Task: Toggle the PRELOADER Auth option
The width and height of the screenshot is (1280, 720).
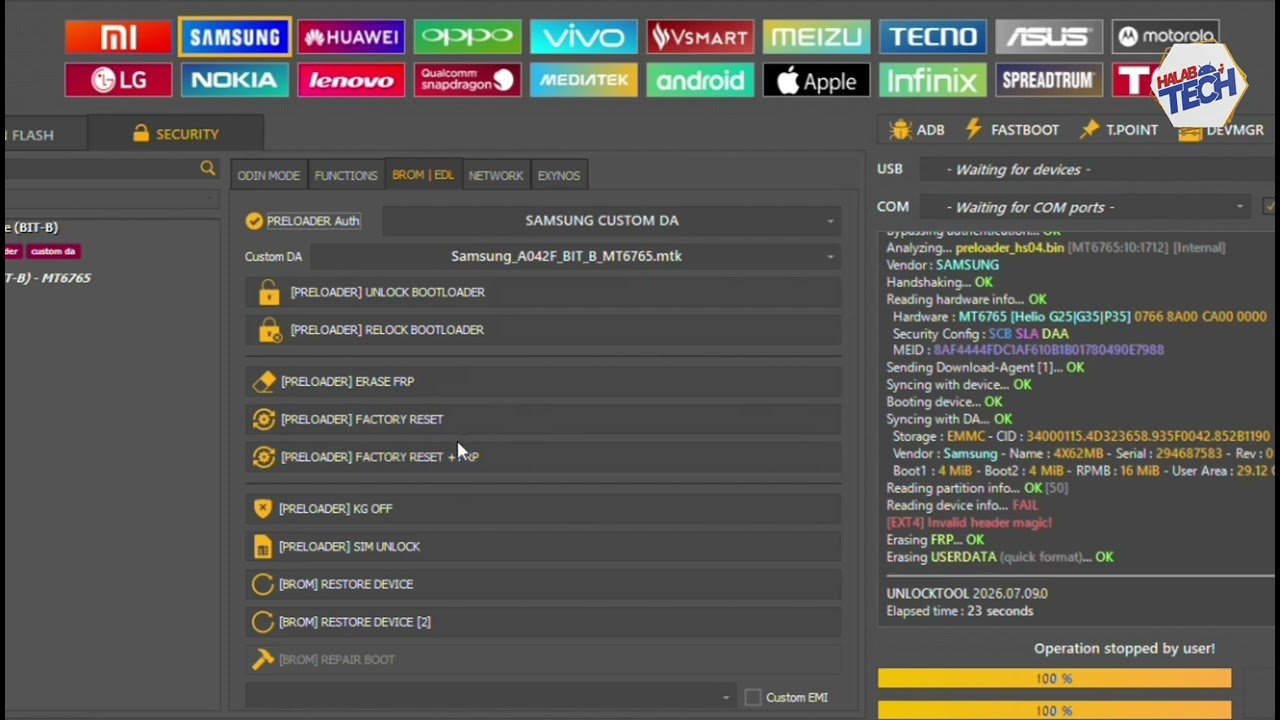Action: [x=302, y=221]
